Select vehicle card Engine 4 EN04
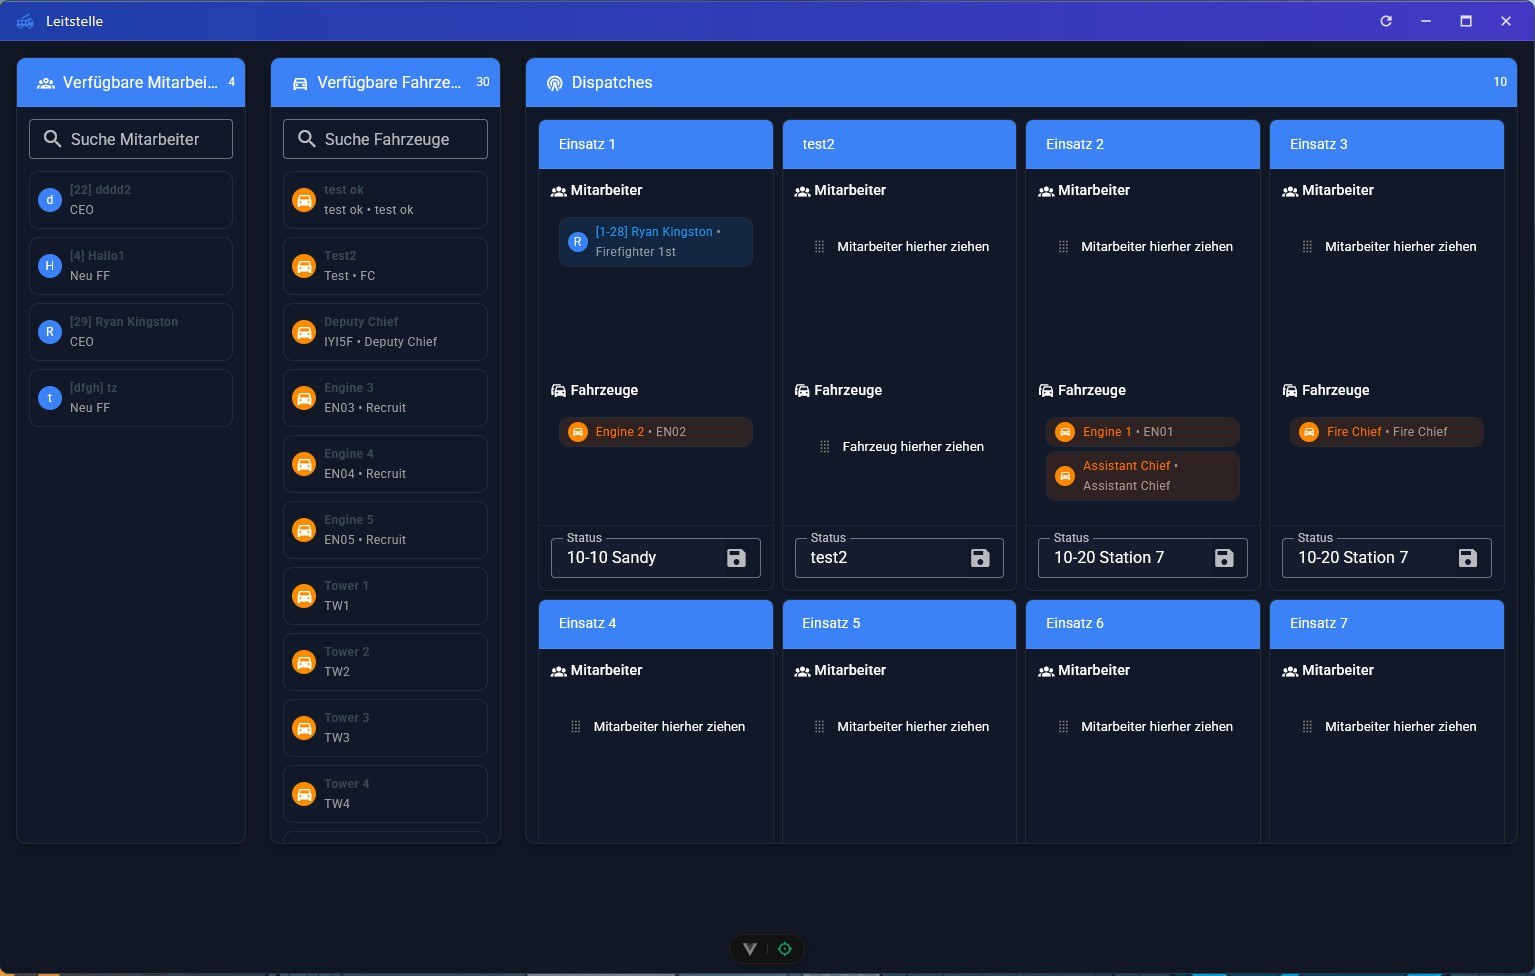The image size is (1535, 976). pyautogui.click(x=385, y=464)
